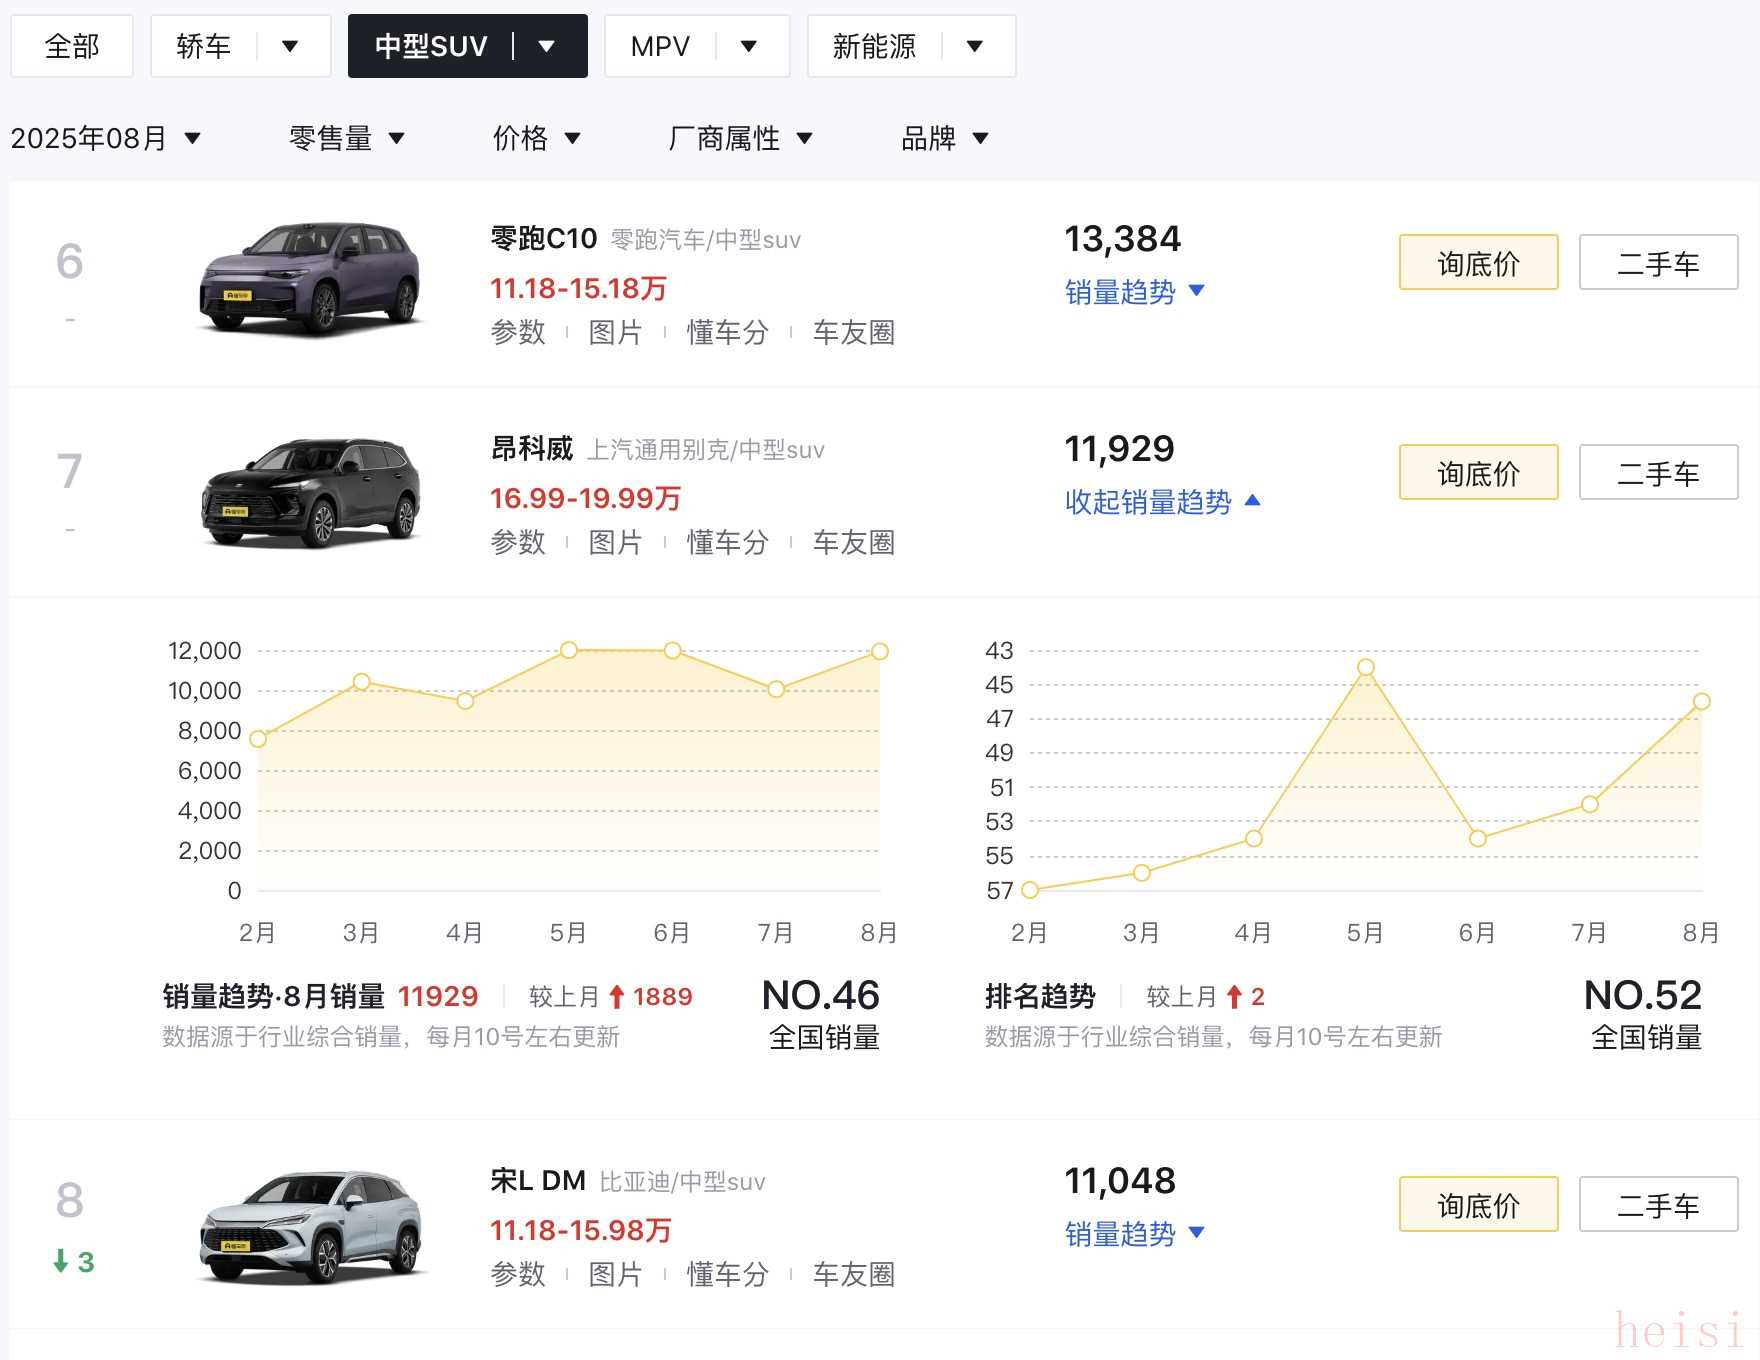1760x1360 pixels.
Task: Click the 8月 data point on sales chart
Action: (x=880, y=651)
